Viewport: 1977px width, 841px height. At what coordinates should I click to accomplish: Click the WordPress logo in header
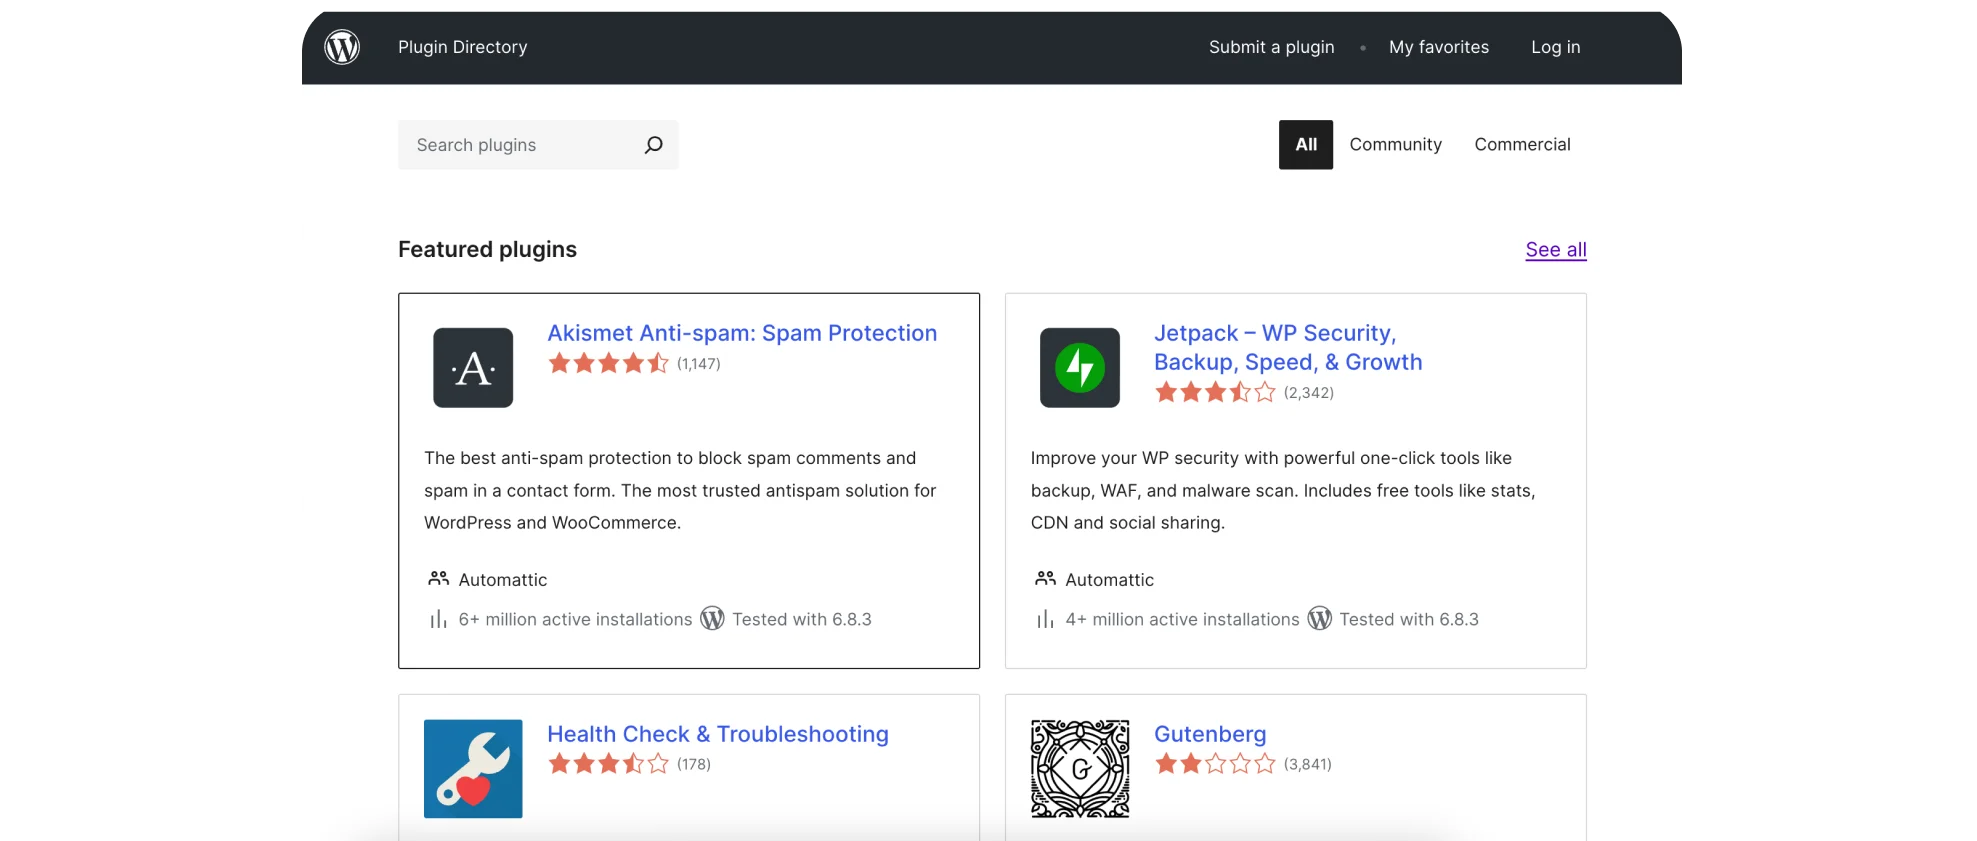coord(342,47)
